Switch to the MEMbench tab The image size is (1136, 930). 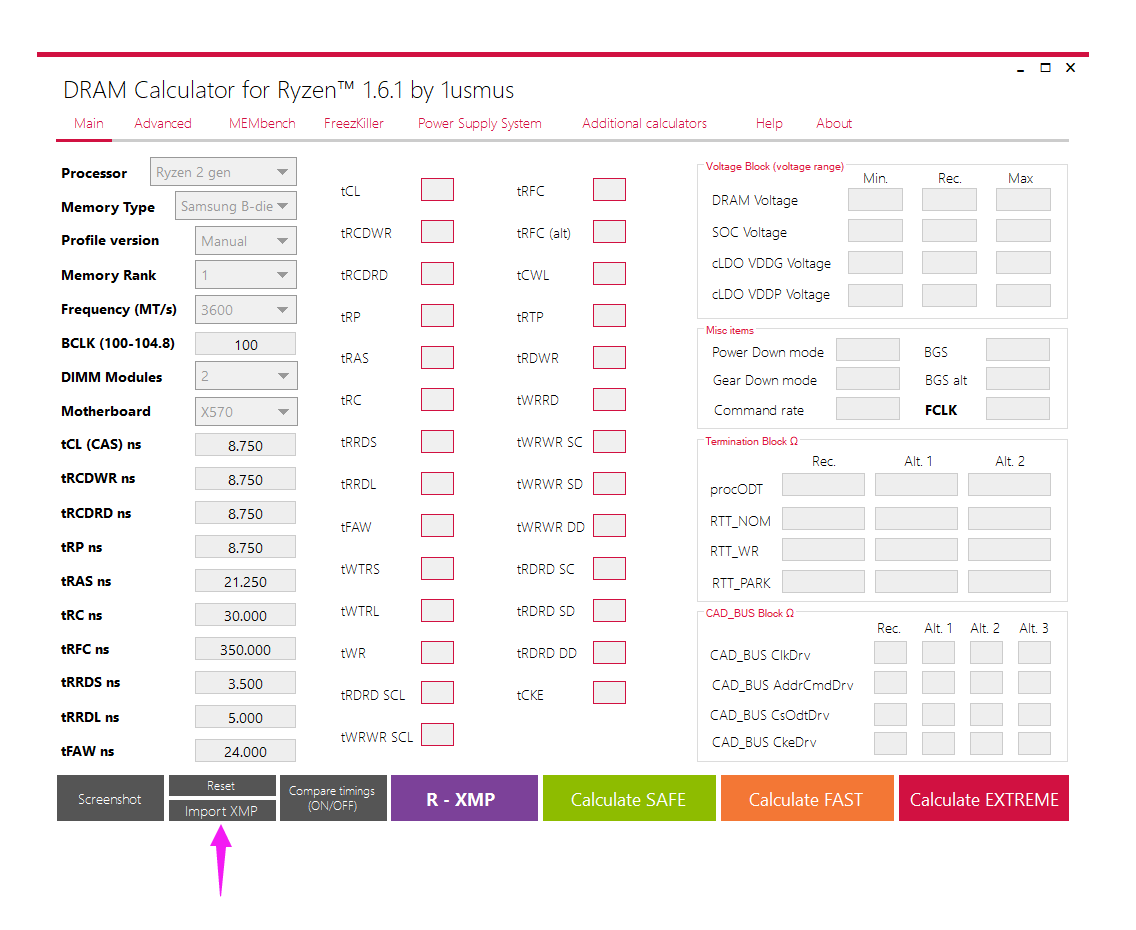262,123
